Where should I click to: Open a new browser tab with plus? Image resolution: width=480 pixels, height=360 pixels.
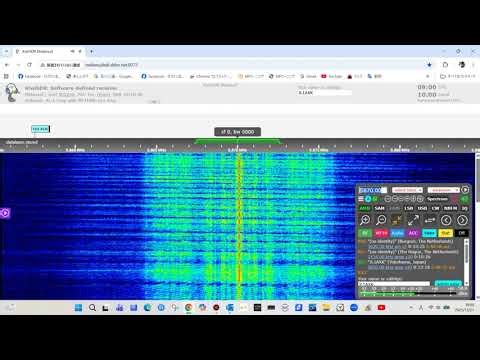click(x=91, y=51)
